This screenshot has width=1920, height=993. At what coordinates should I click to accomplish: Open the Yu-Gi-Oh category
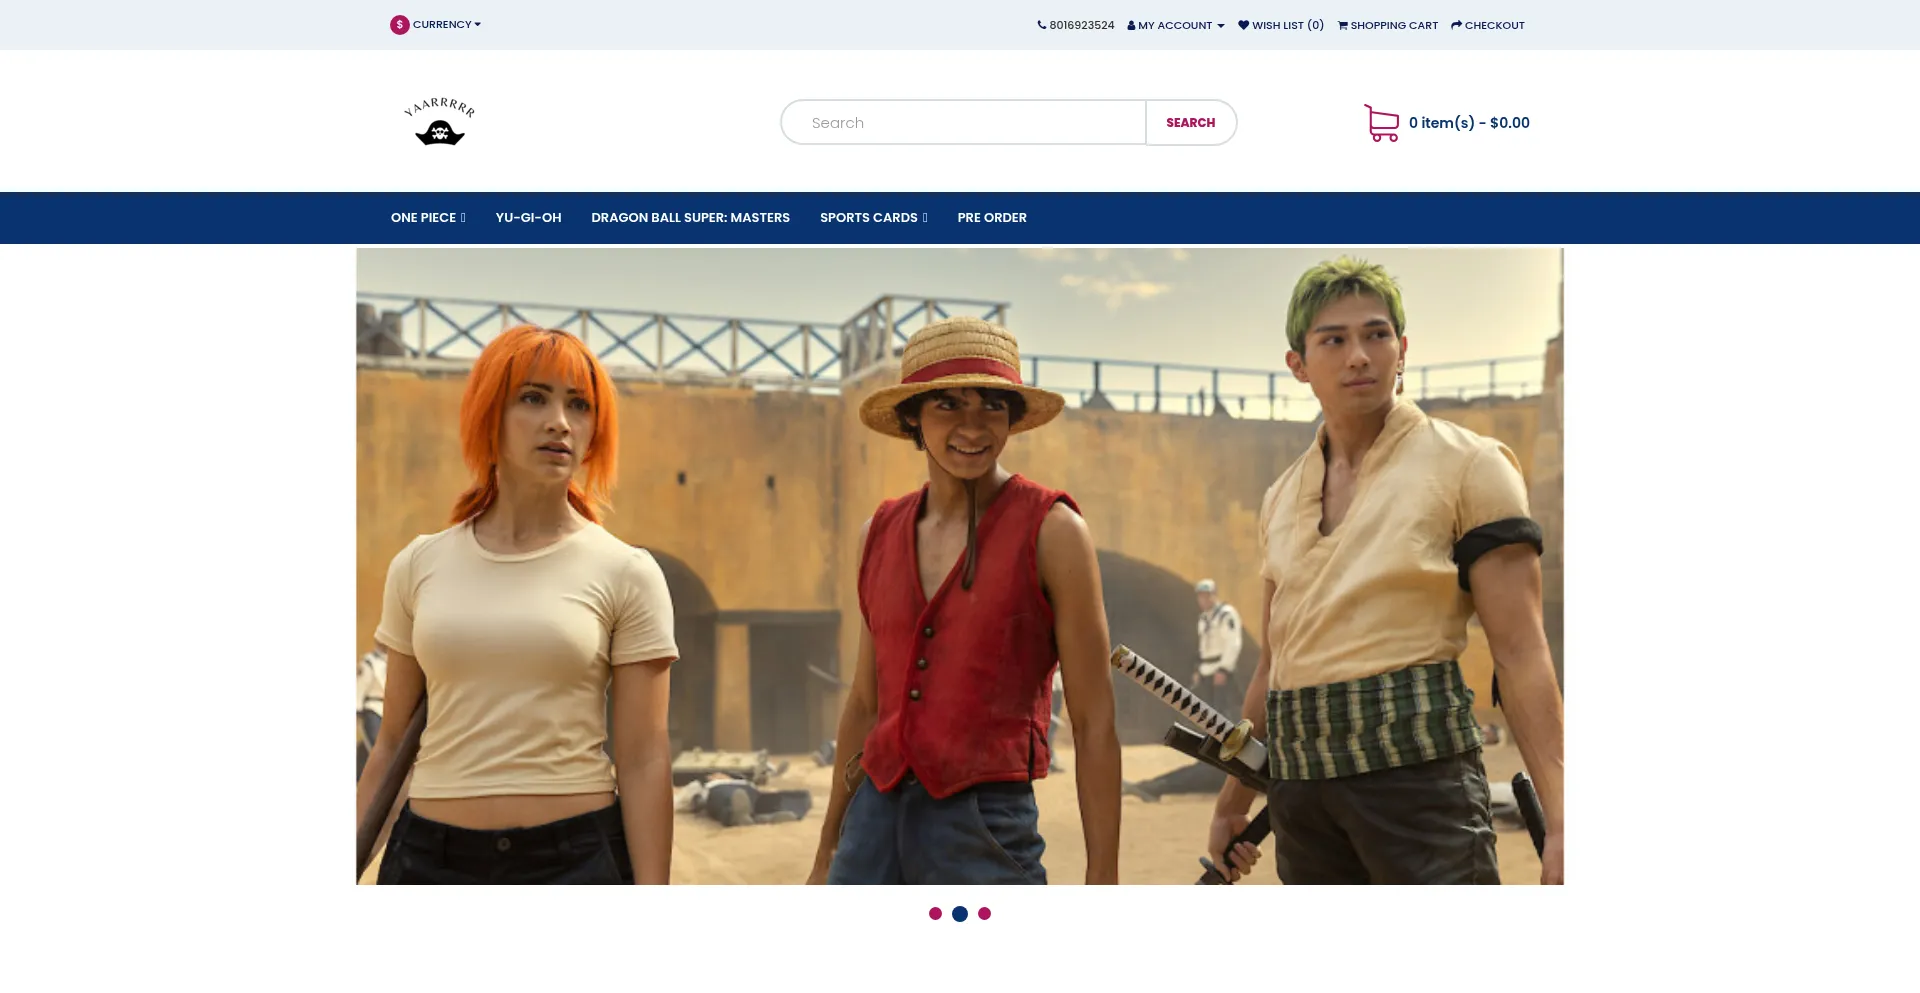coord(528,218)
